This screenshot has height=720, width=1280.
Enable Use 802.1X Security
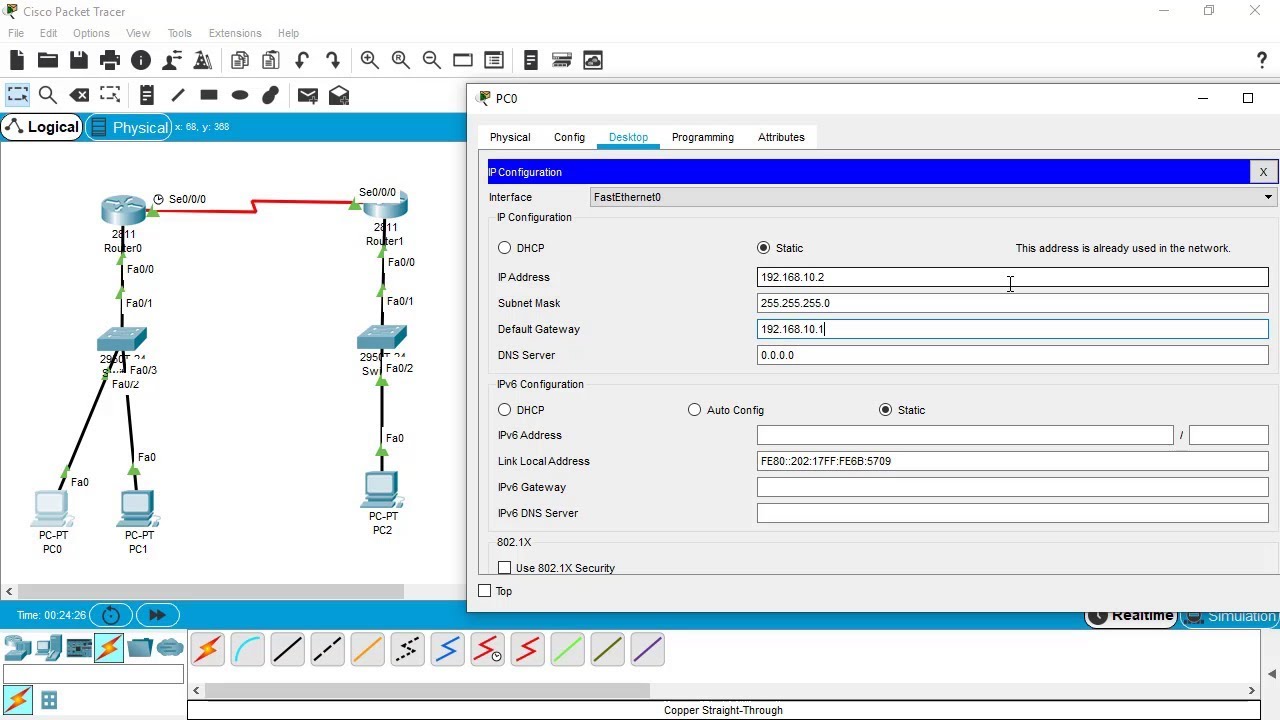504,568
